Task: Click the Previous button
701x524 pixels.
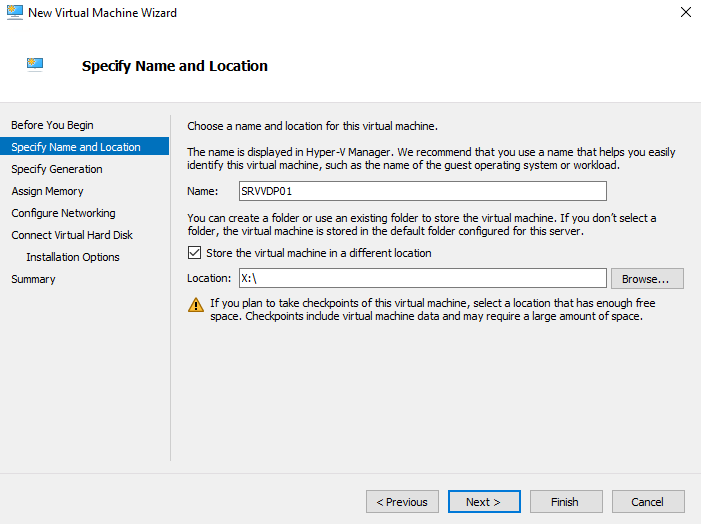Action: [402, 502]
